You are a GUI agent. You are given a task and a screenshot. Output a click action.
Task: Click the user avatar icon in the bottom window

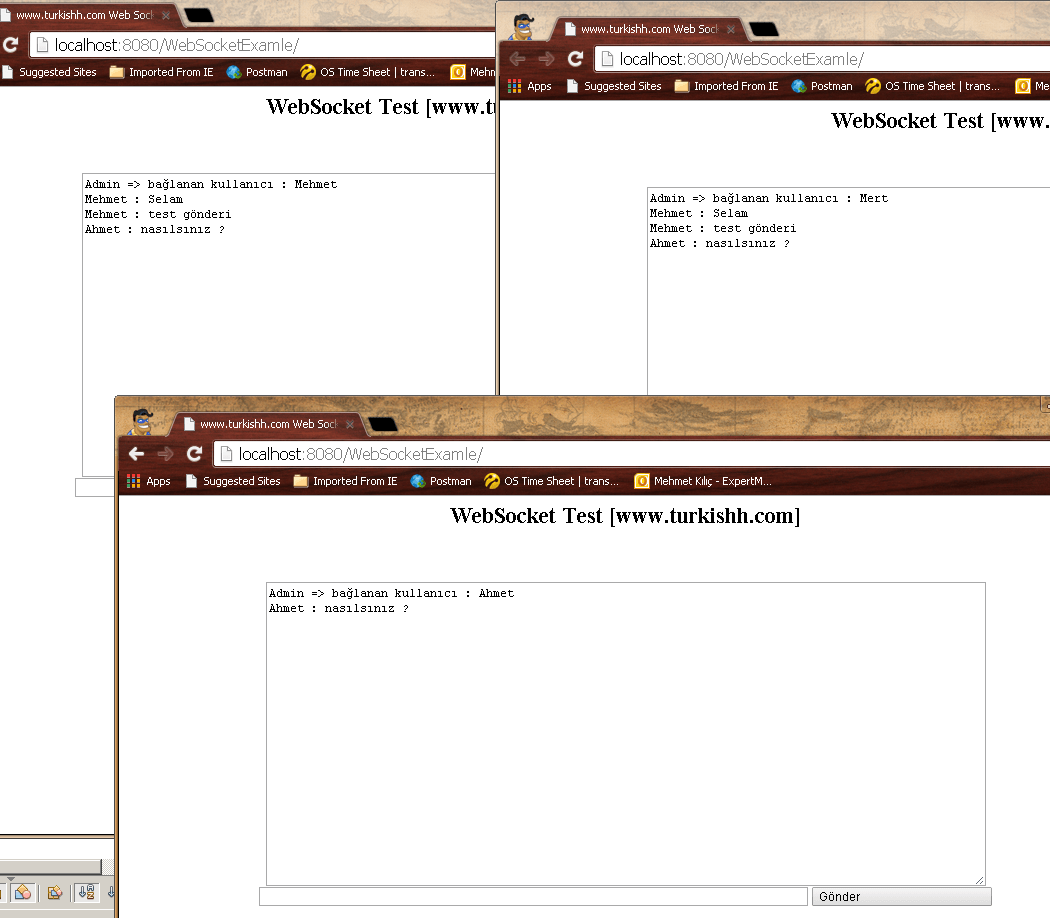[143, 421]
